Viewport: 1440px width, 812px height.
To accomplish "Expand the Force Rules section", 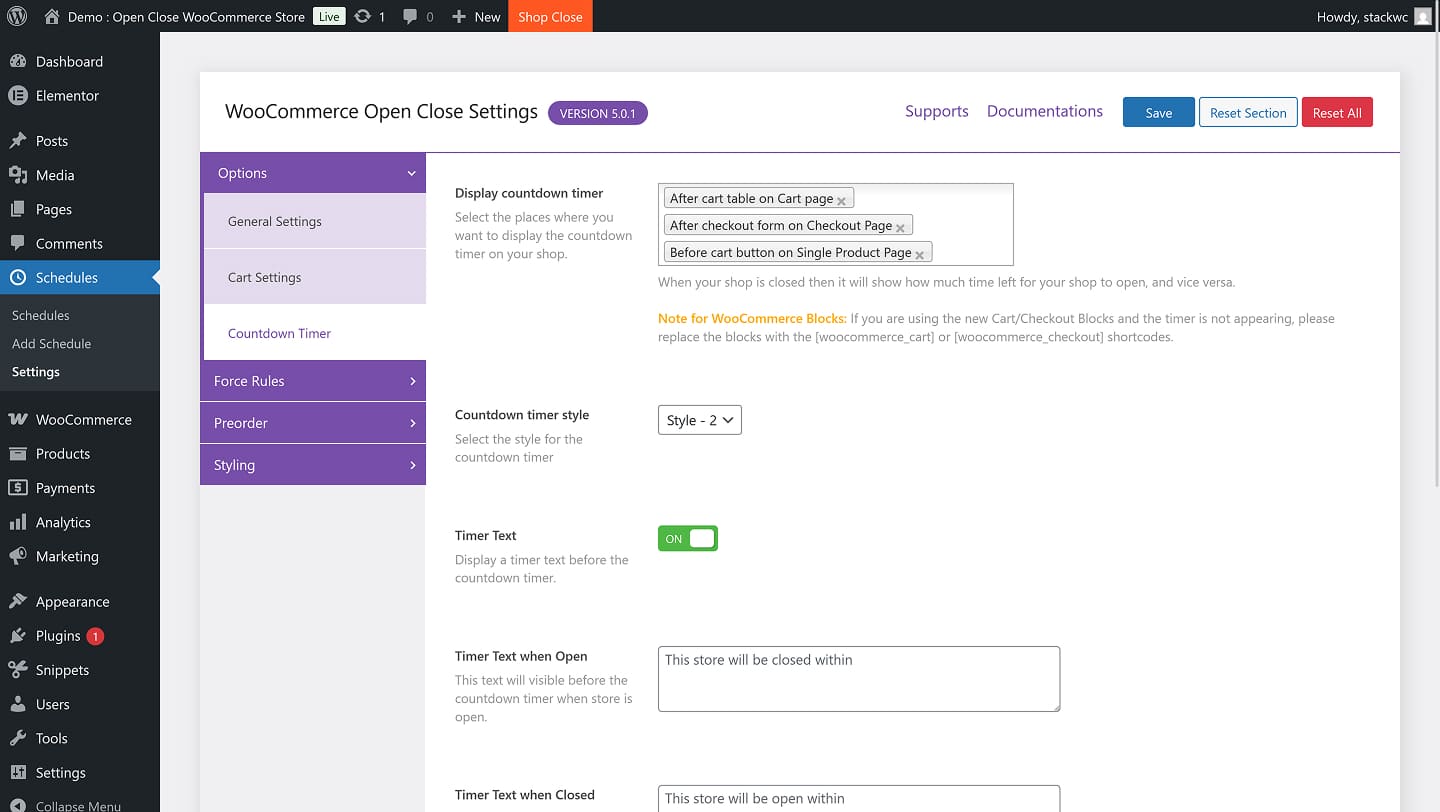I will 313,381.
